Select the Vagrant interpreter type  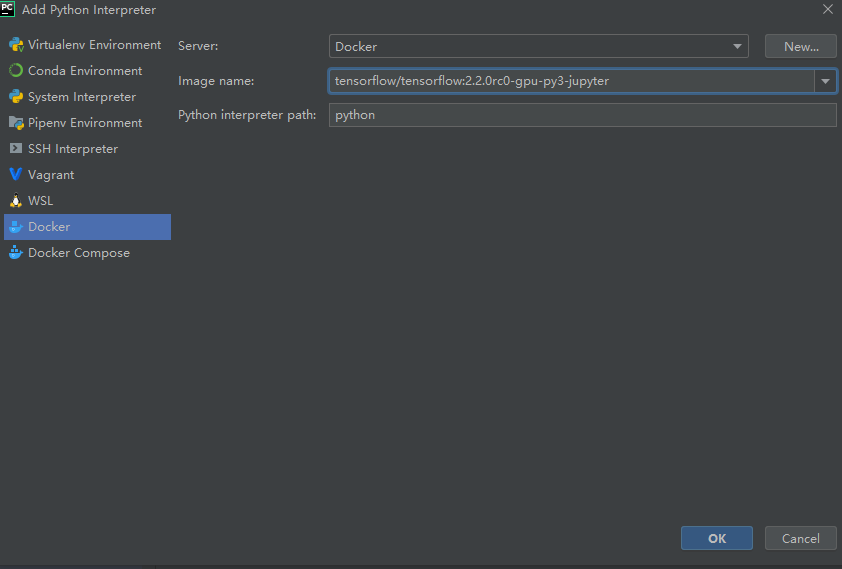coord(88,174)
